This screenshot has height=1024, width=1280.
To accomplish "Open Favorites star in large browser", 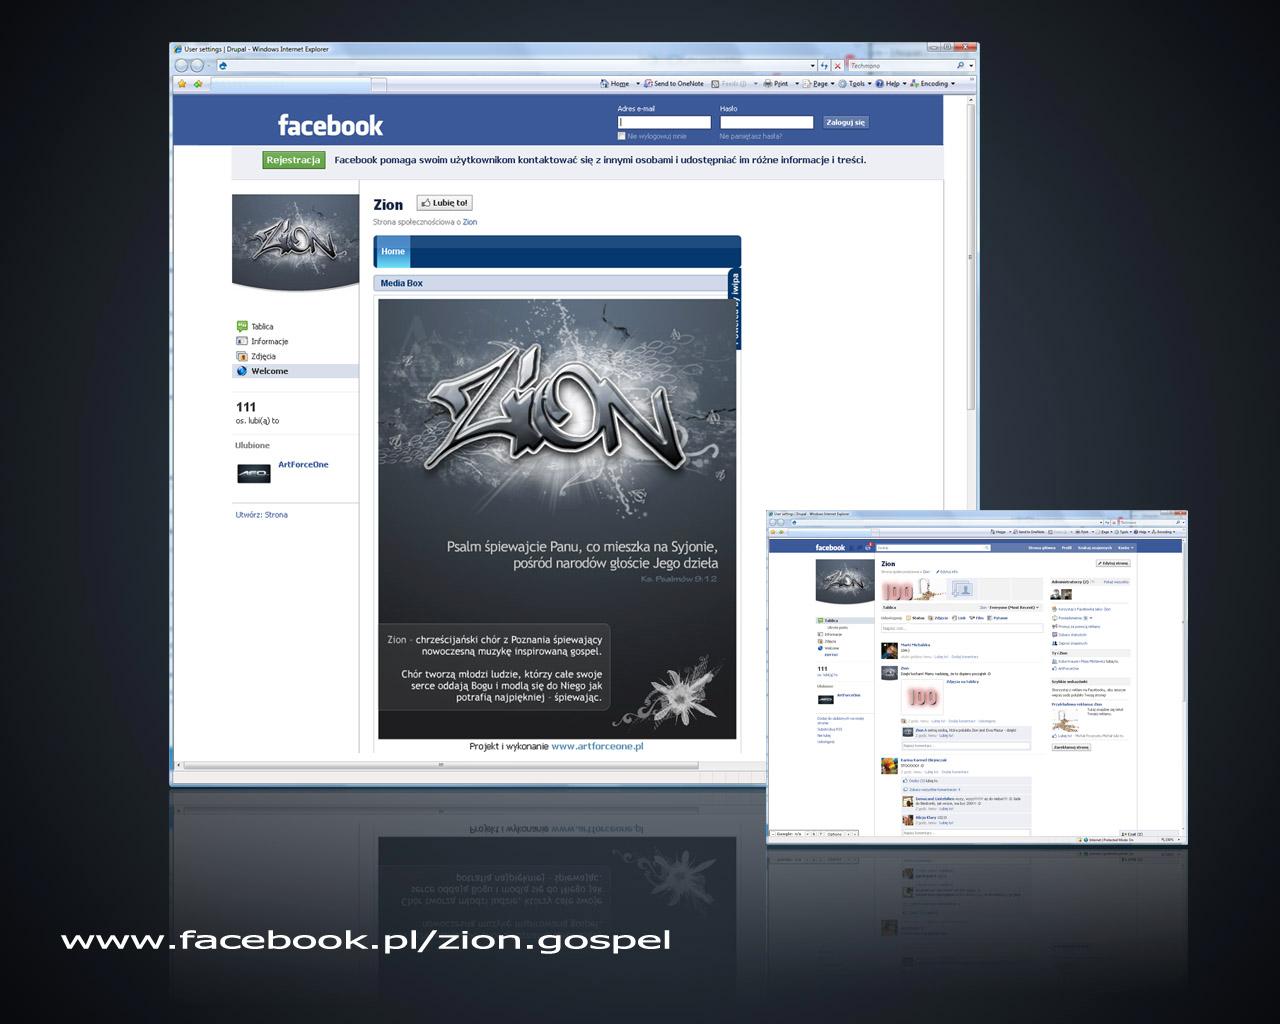I will pyautogui.click(x=182, y=84).
